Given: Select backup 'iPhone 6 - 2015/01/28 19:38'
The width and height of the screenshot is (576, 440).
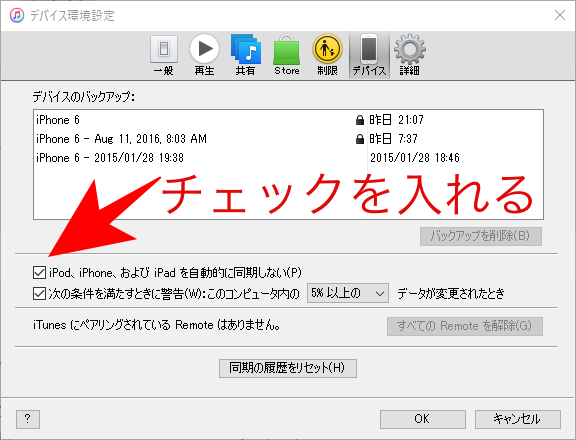Looking at the screenshot, I should (x=288, y=158).
